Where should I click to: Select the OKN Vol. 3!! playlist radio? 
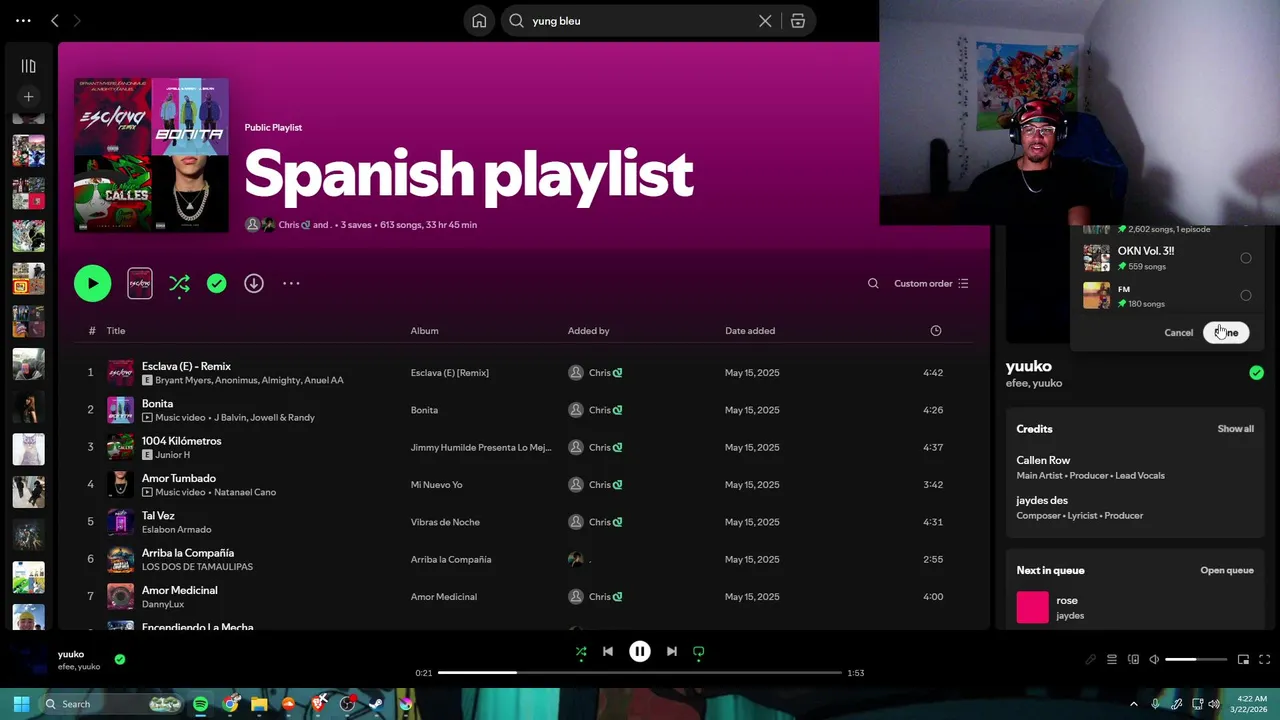1246,258
